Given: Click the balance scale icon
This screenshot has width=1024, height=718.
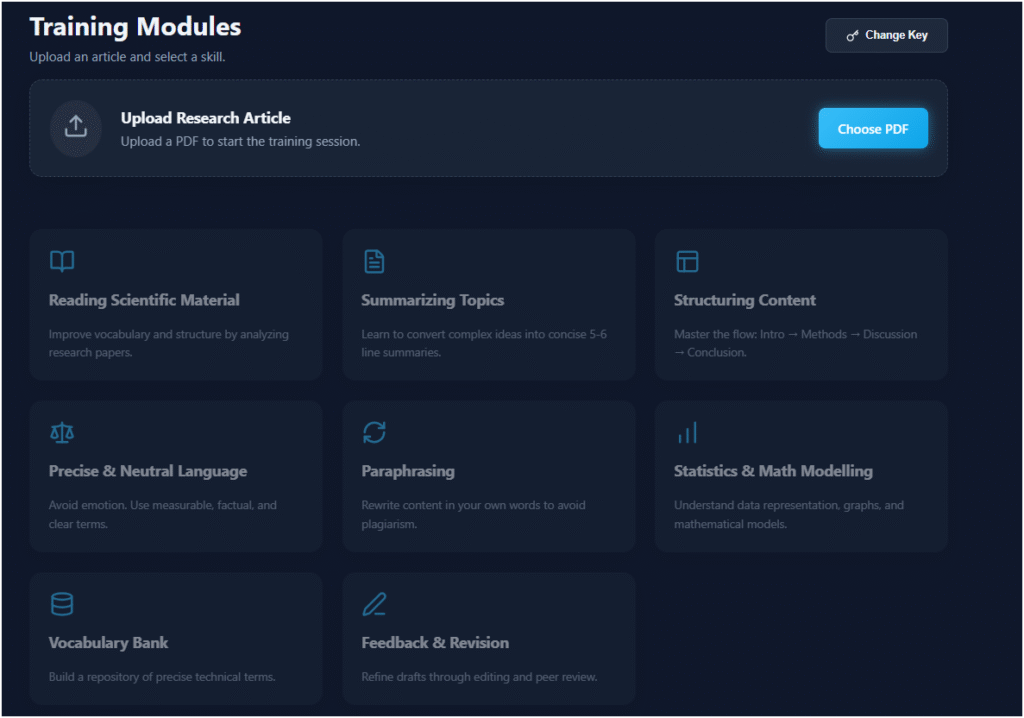Looking at the screenshot, I should 62,433.
